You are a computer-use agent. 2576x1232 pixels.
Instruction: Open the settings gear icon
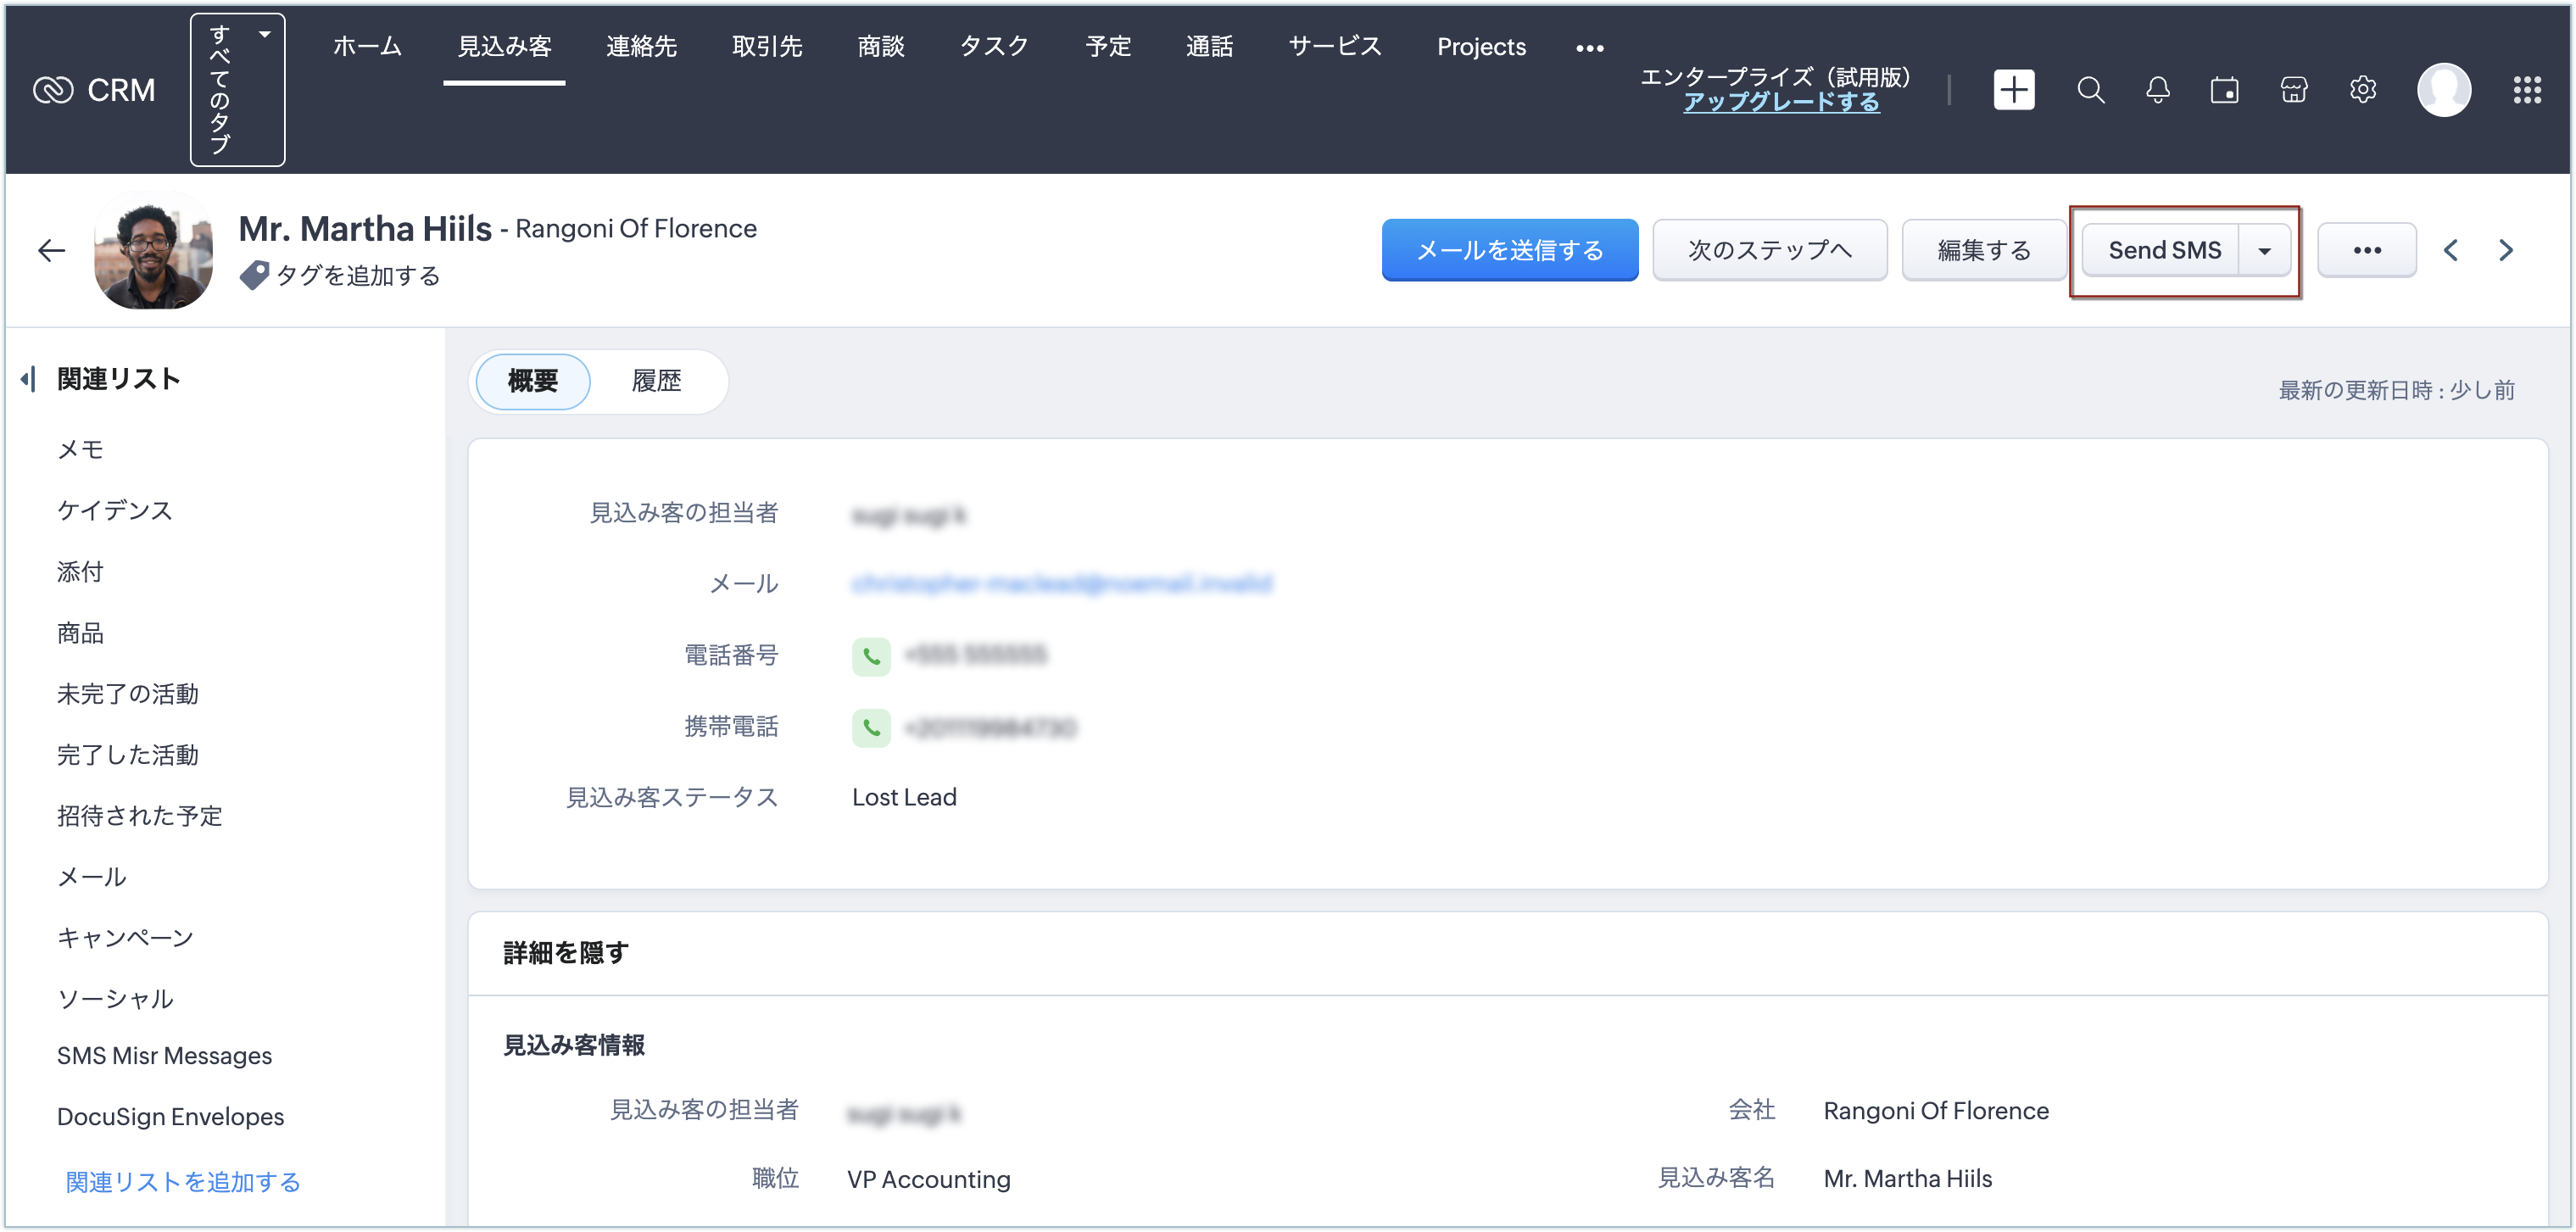coord(2363,90)
